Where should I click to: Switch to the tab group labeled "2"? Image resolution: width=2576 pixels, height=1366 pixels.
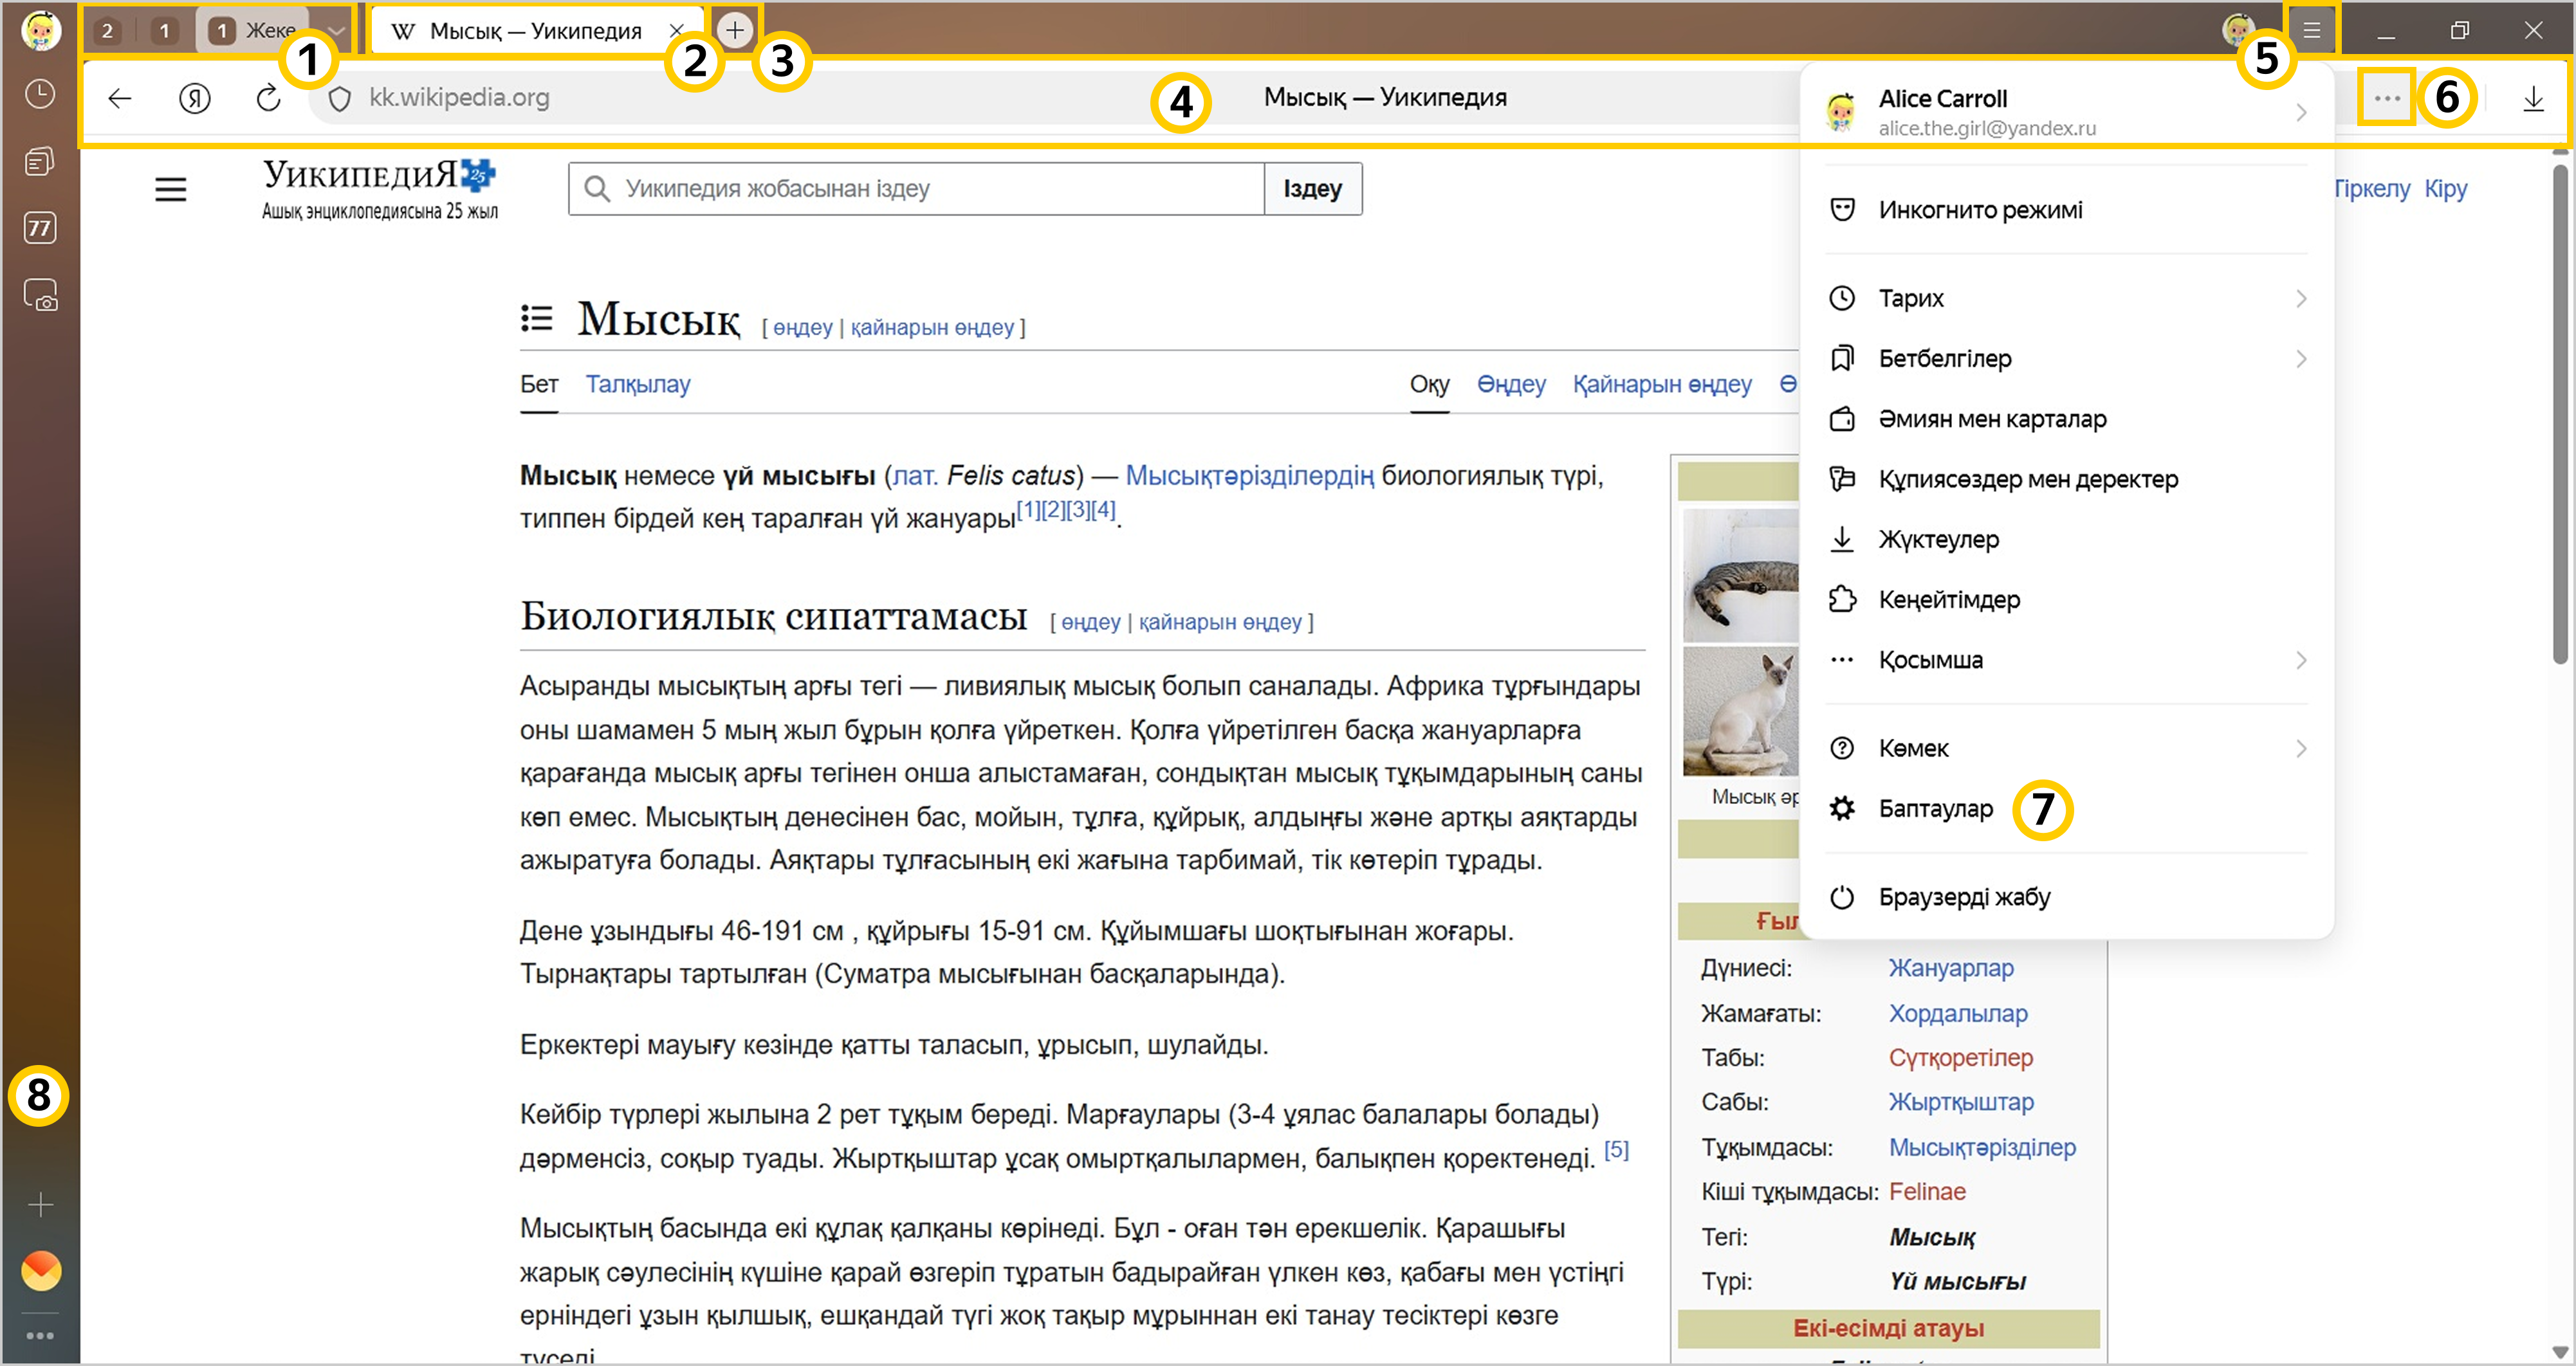pos(107,31)
